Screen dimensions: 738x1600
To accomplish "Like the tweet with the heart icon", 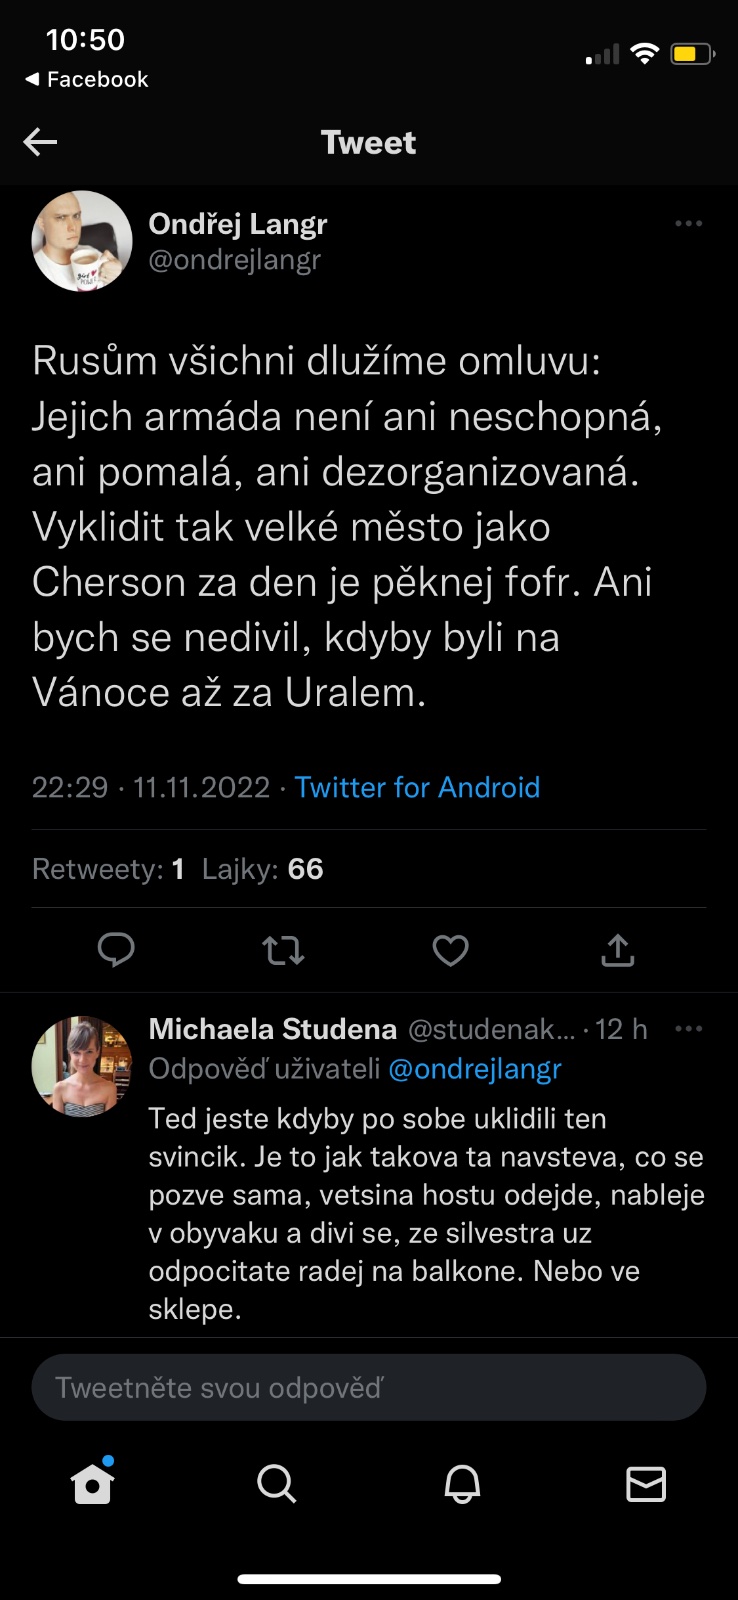I will pyautogui.click(x=450, y=950).
